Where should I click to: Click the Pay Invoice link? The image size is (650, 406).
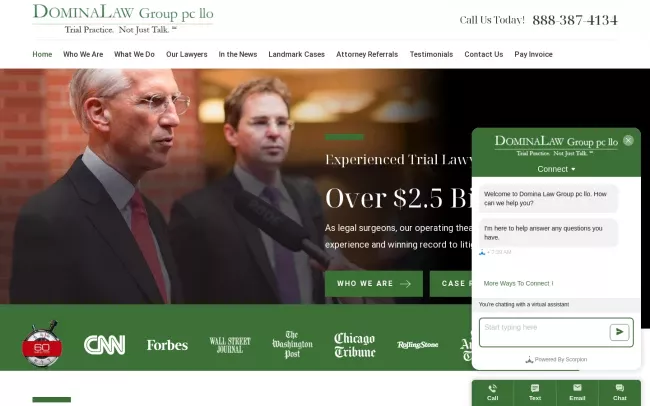(533, 54)
